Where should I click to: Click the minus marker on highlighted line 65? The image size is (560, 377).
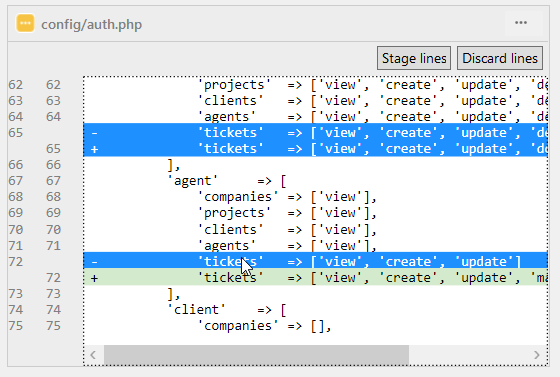(94, 133)
